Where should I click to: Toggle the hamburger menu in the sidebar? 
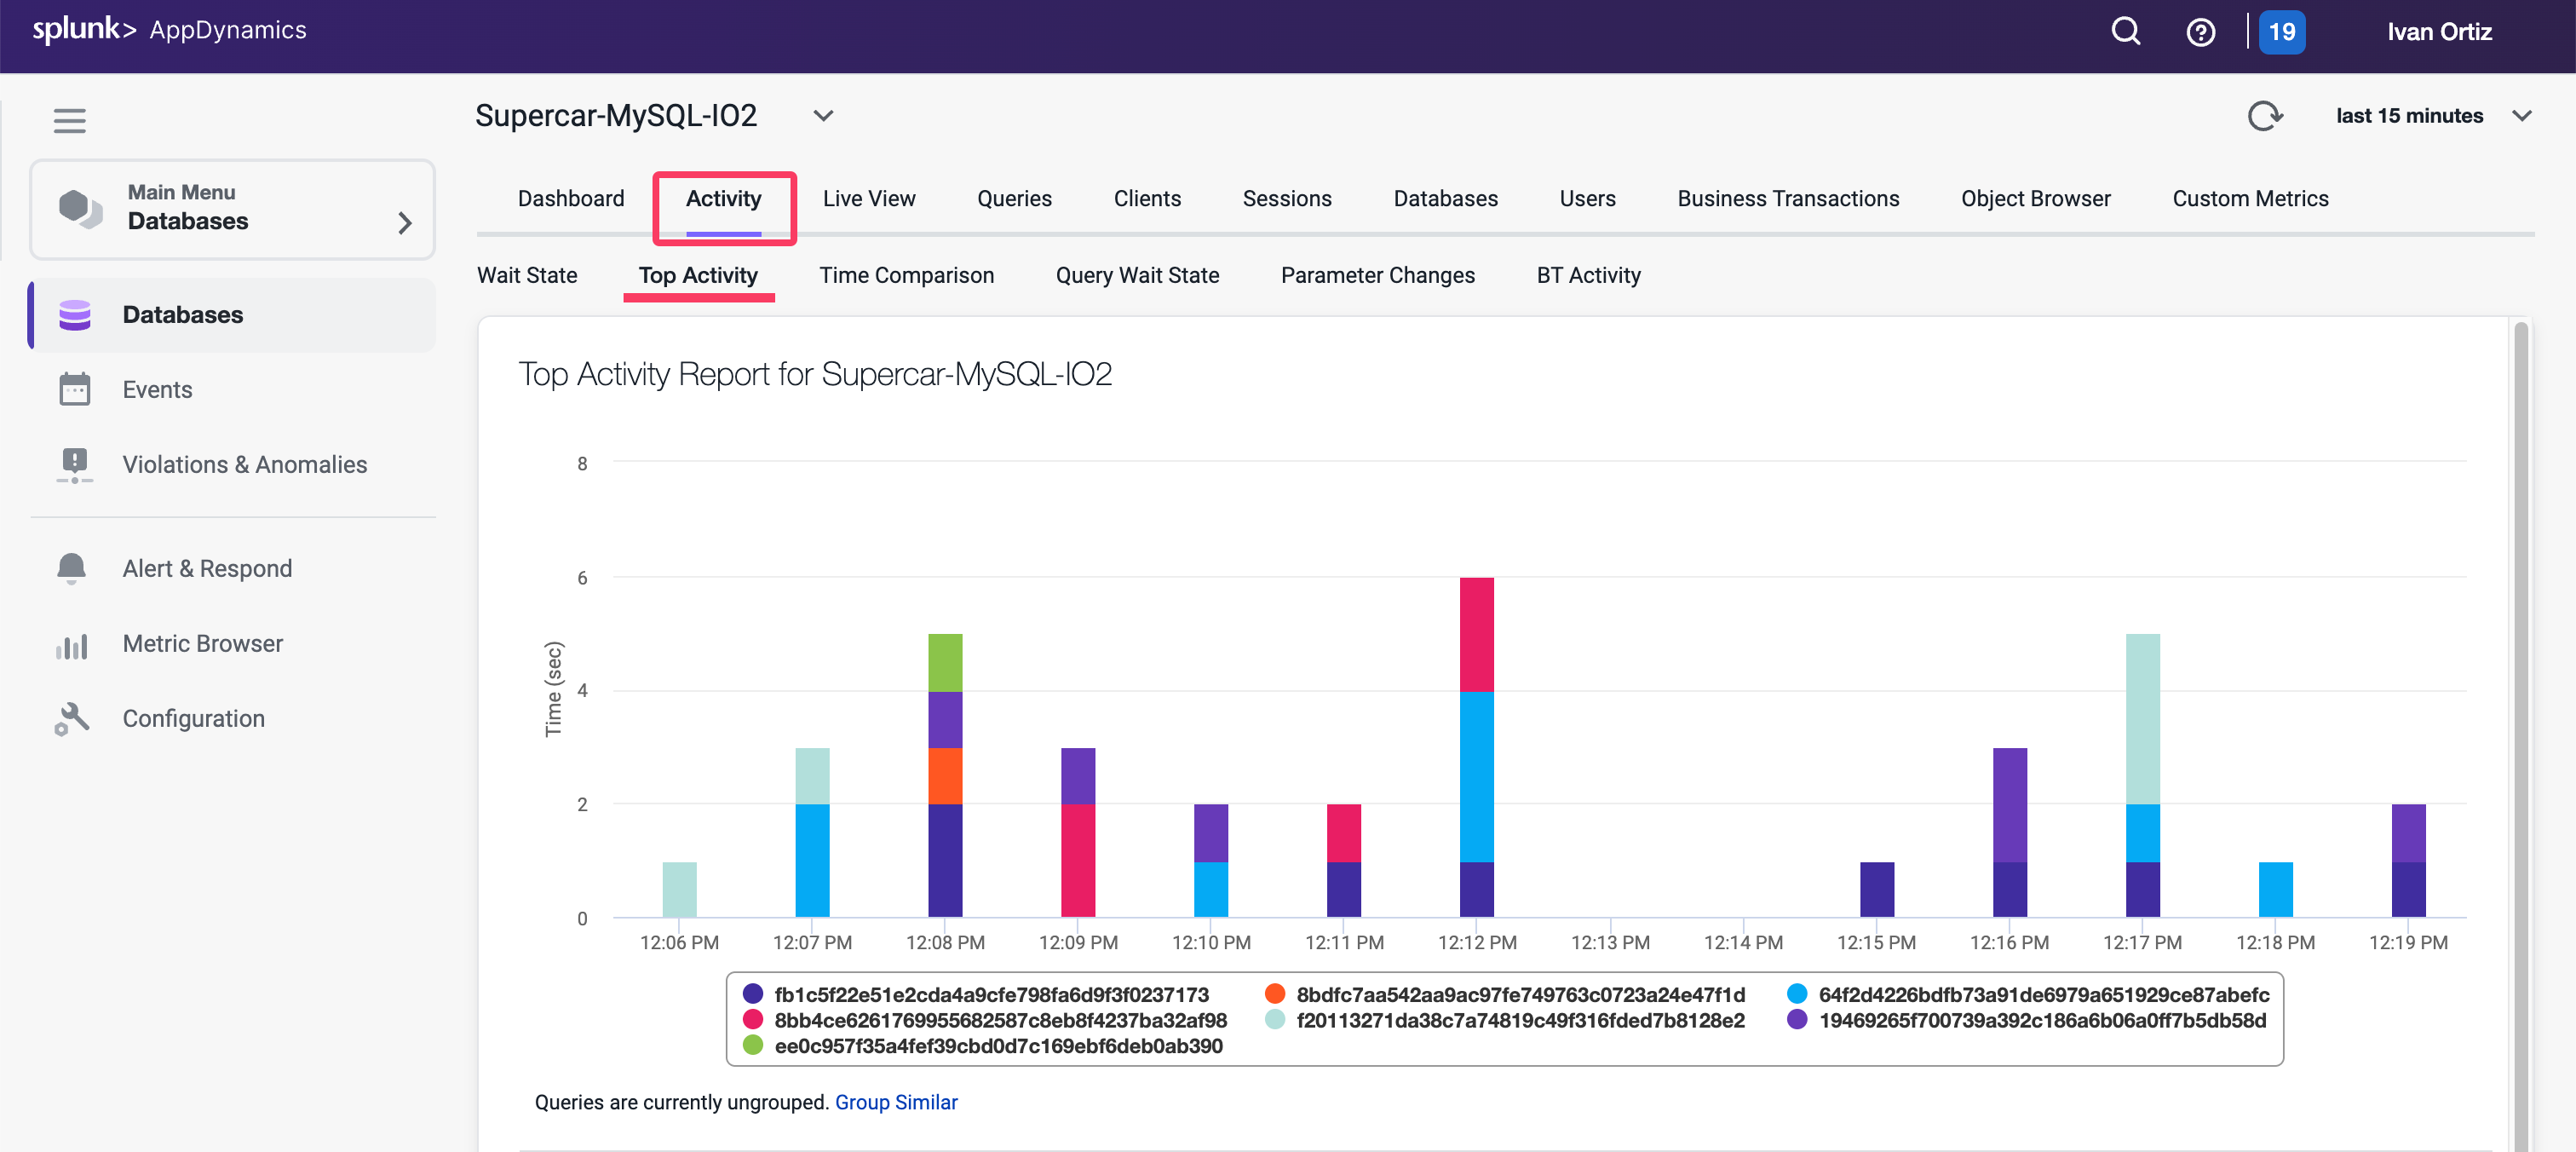point(69,120)
